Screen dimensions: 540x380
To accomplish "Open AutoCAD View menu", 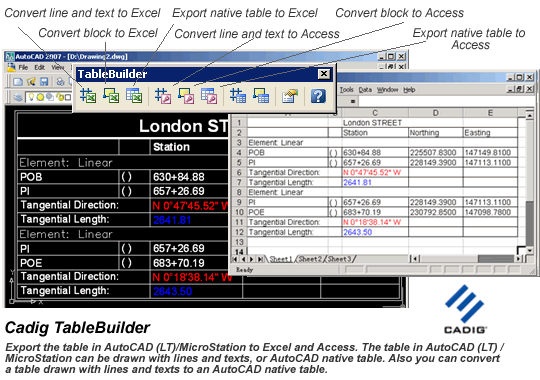I will (x=58, y=67).
